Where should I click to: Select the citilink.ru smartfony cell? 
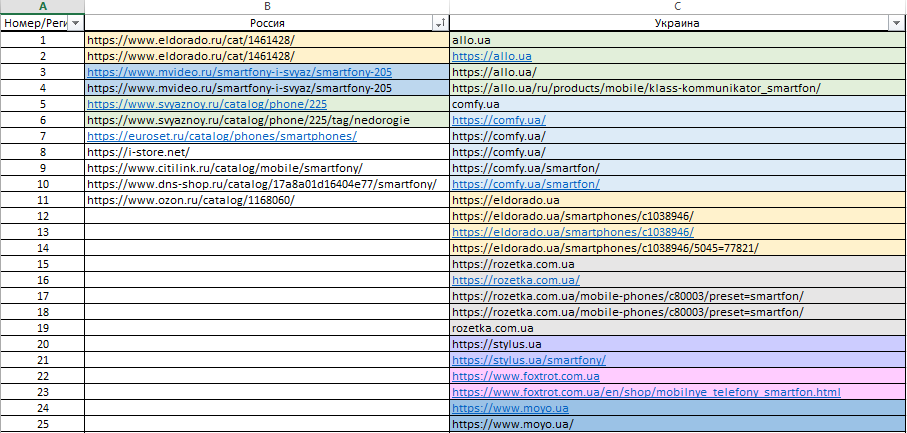point(267,168)
